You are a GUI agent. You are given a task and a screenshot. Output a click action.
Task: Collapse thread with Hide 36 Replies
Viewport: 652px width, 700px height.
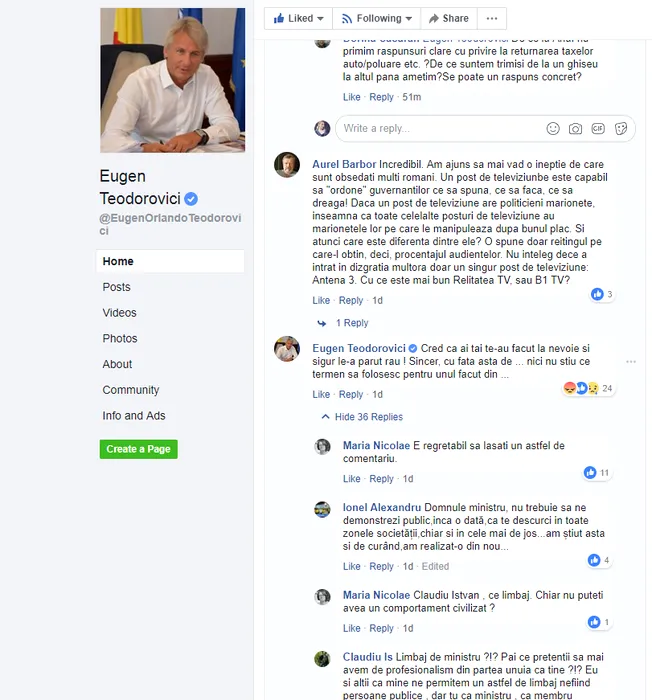(362, 417)
